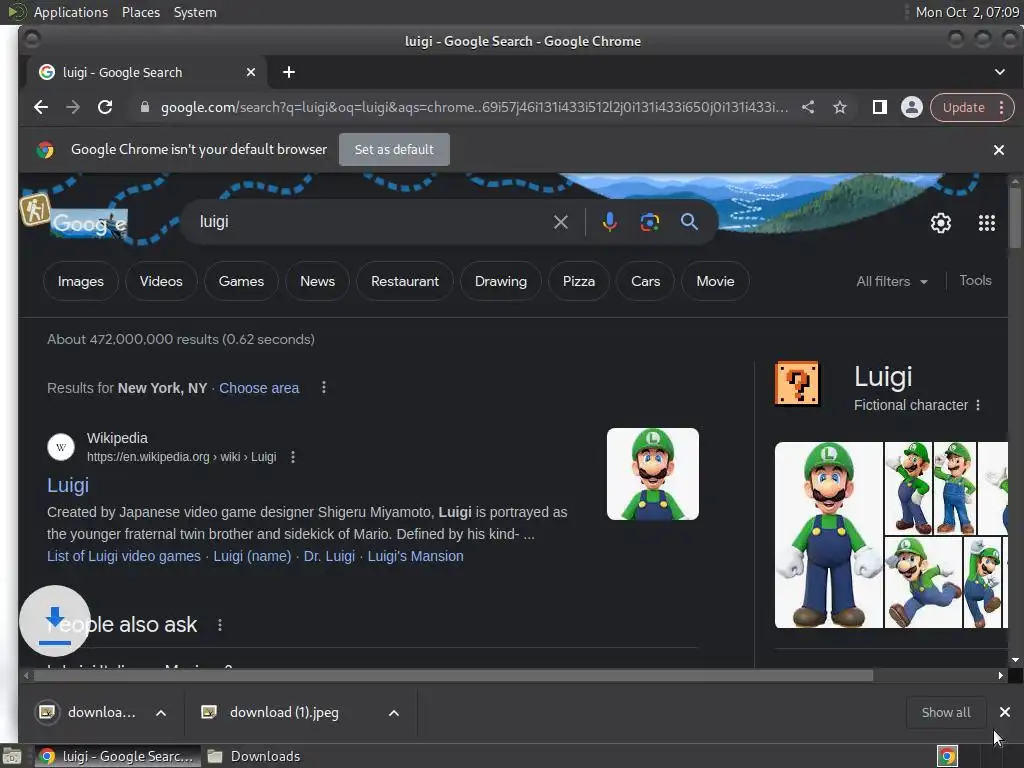Select the Movie filter chip
Screen dimensions: 1024x768
point(715,281)
